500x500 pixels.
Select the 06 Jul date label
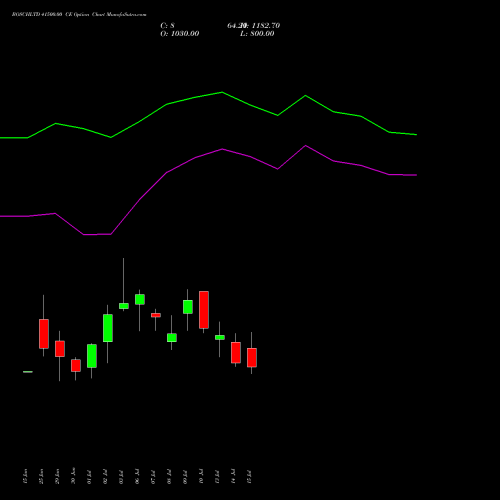coord(137,476)
